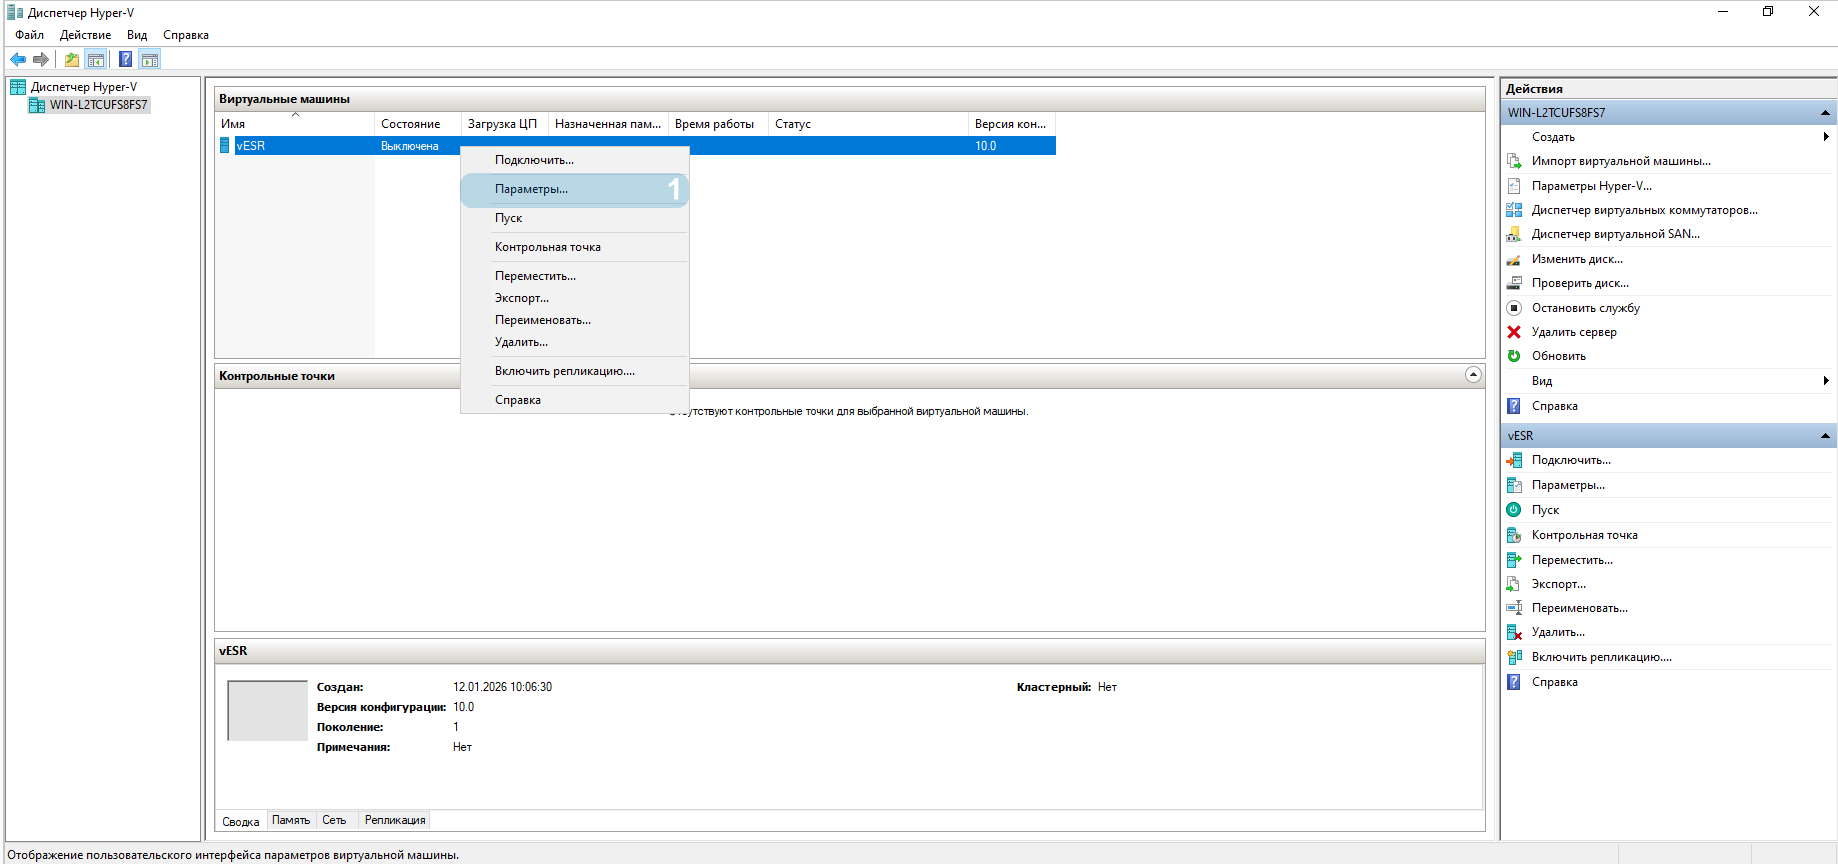Screen dimensions: 1838x864
Task: Choose Переименовать... in the context menu
Action: point(575,320)
